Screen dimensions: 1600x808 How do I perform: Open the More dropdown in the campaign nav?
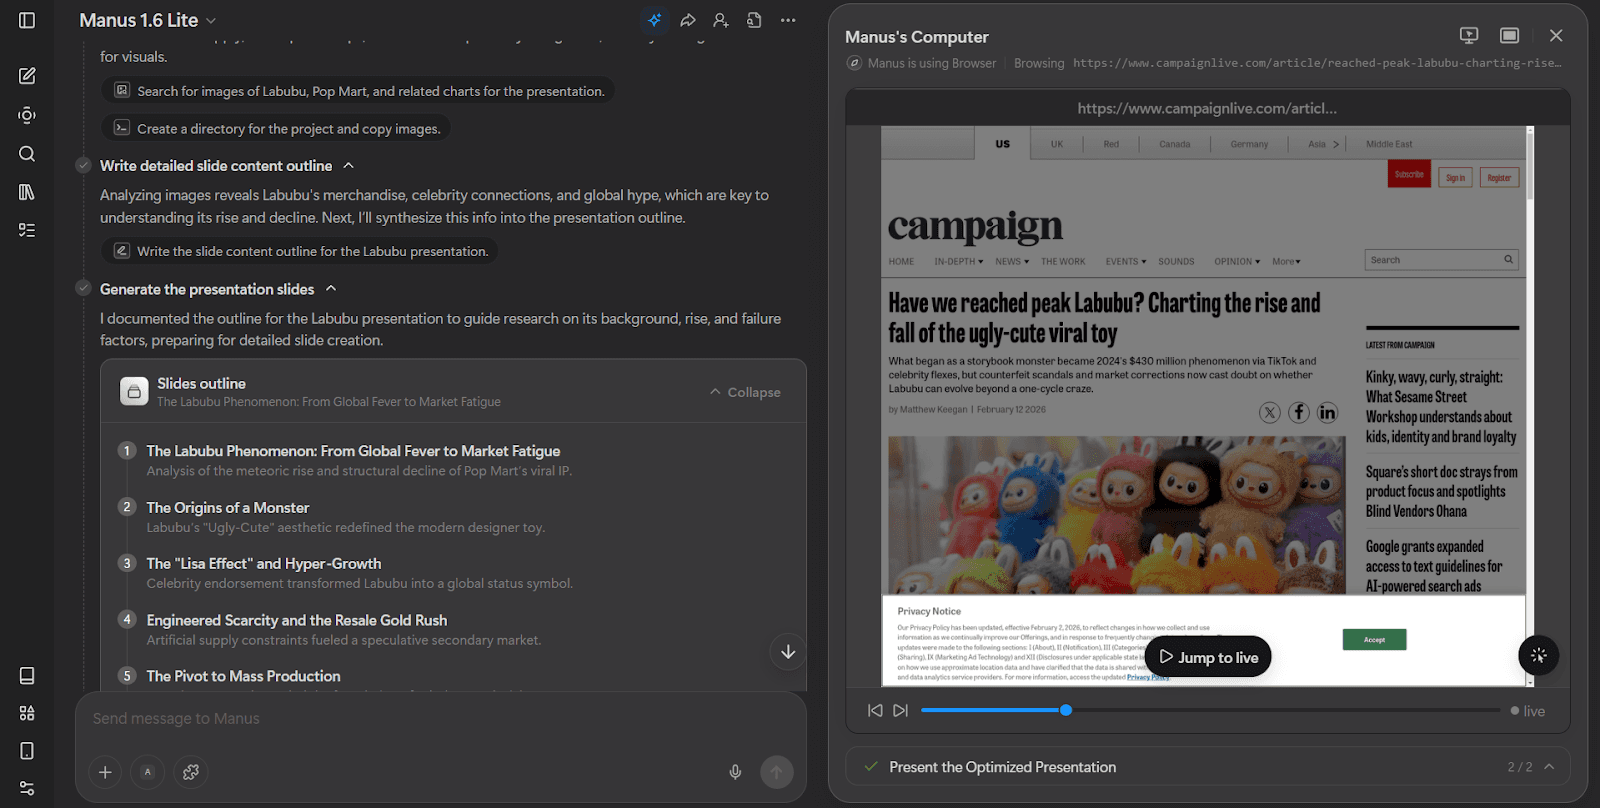(1287, 262)
